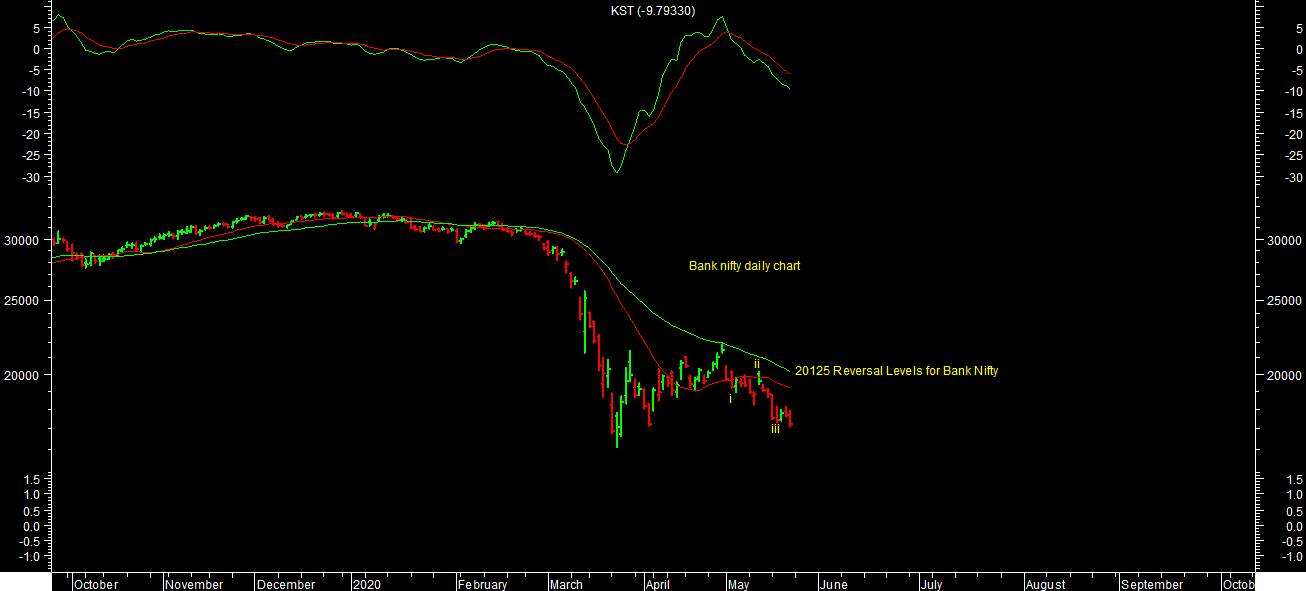This screenshot has width=1306, height=591.
Task: Click the KST (-9.79330) indicator title
Action: pos(652,11)
